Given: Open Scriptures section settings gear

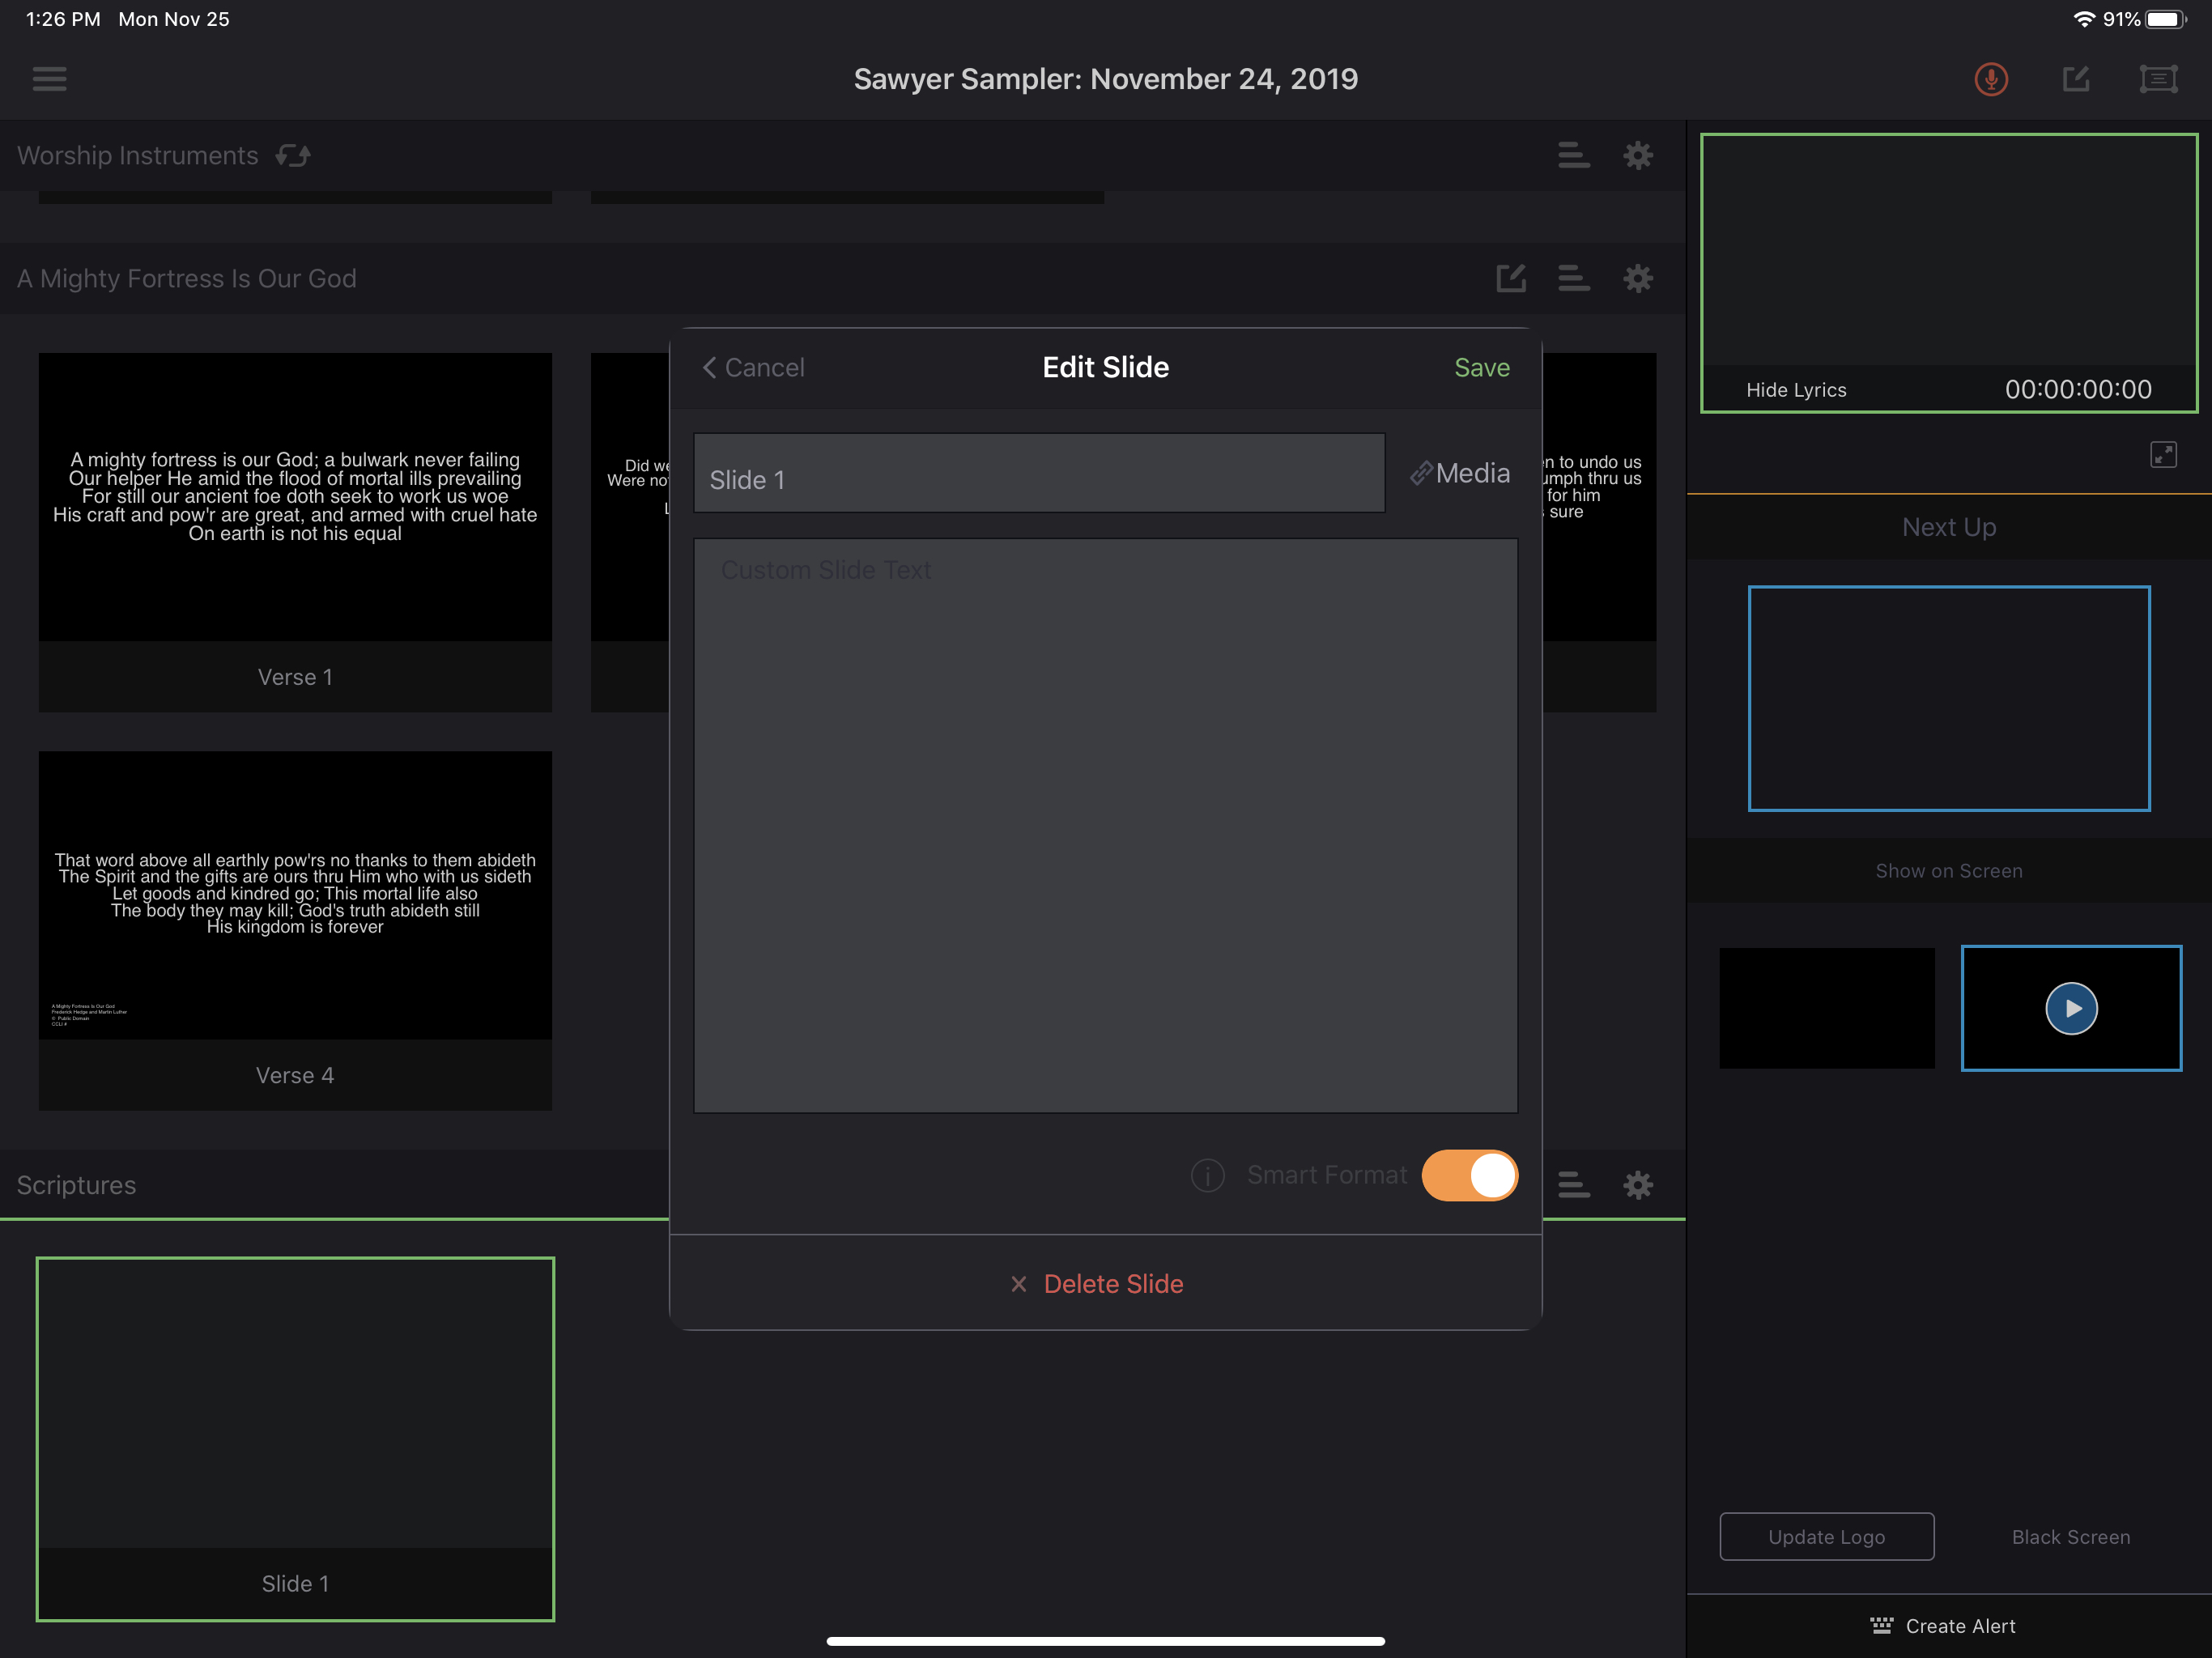Looking at the screenshot, I should [x=1637, y=1185].
